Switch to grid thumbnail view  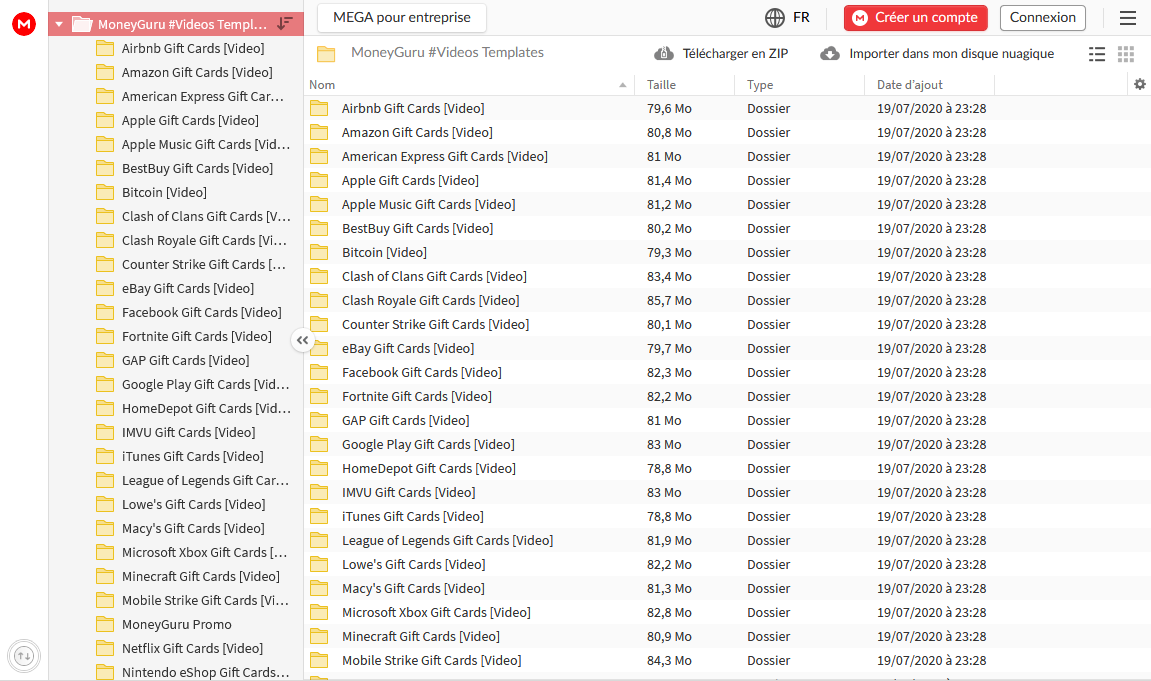[1125, 54]
